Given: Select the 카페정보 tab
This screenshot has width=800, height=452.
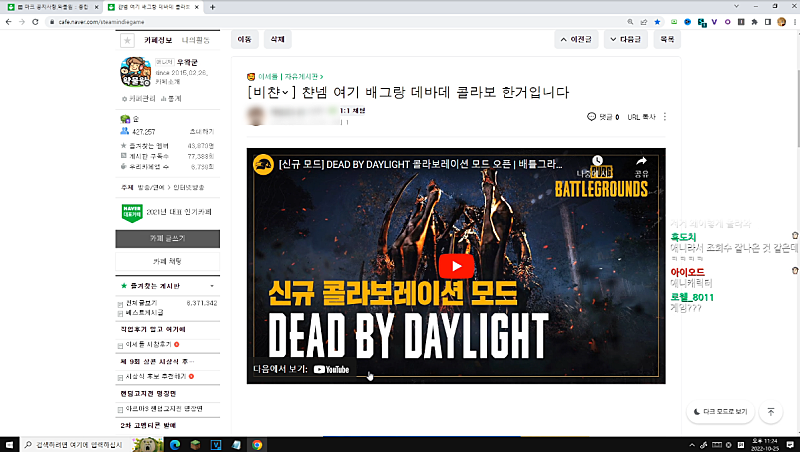Looking at the screenshot, I should 158,40.
